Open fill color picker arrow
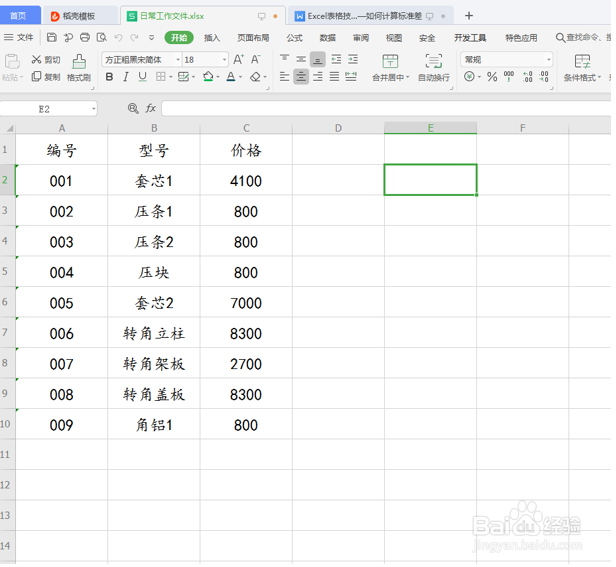616x567 pixels. click(217, 77)
